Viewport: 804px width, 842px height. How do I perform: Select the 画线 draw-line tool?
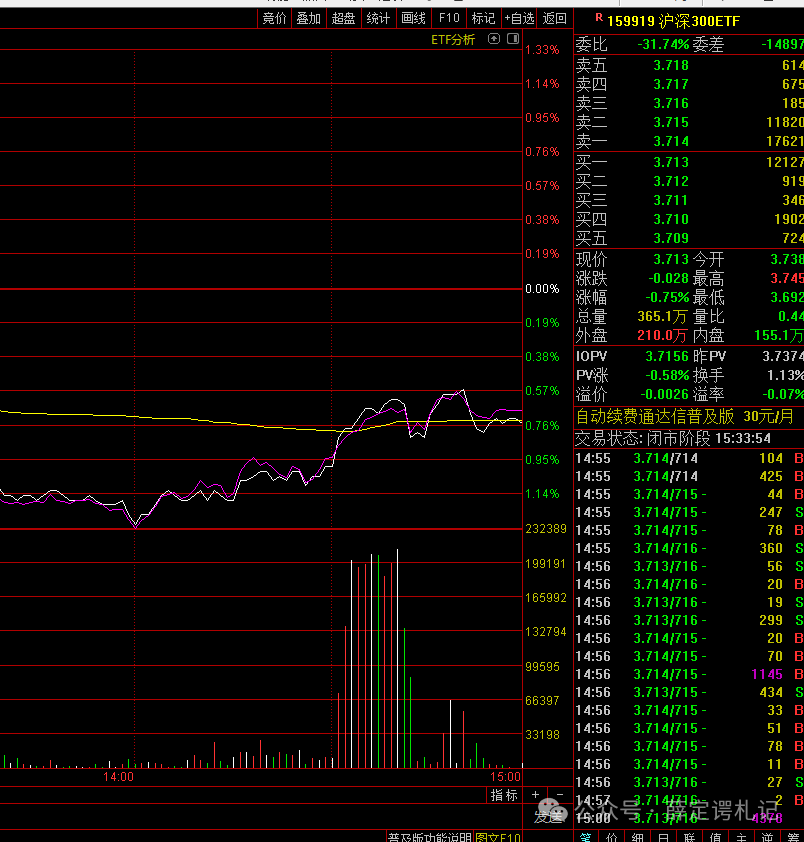pos(414,19)
